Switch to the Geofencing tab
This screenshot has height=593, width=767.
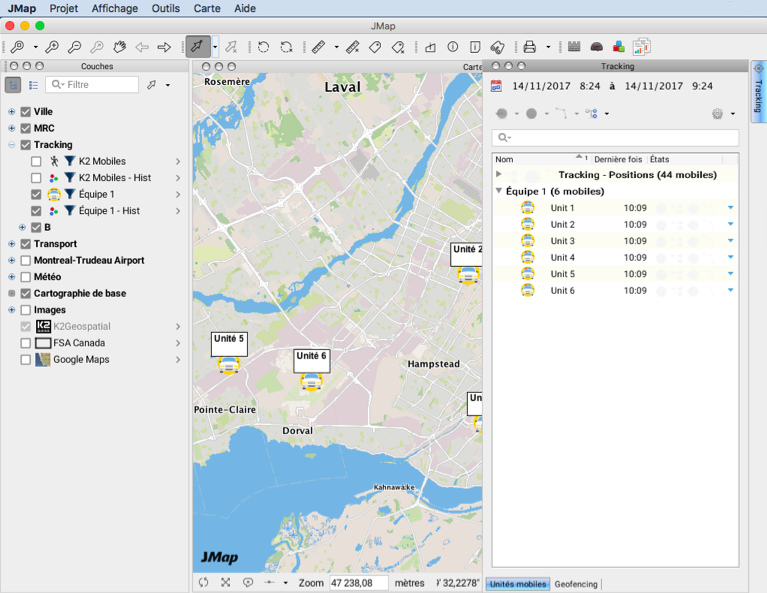[577, 584]
